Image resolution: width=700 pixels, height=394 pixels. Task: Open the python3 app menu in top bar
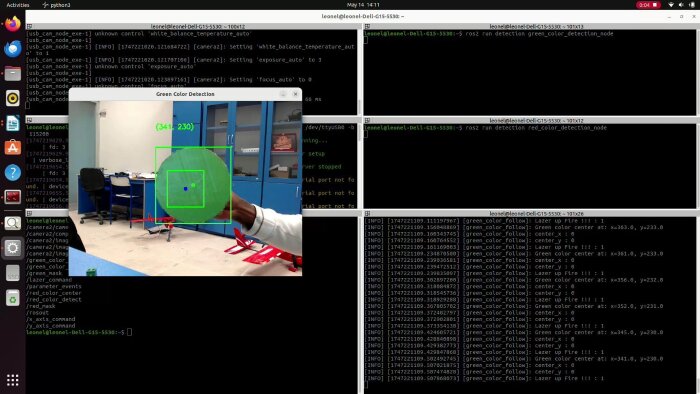point(56,5)
